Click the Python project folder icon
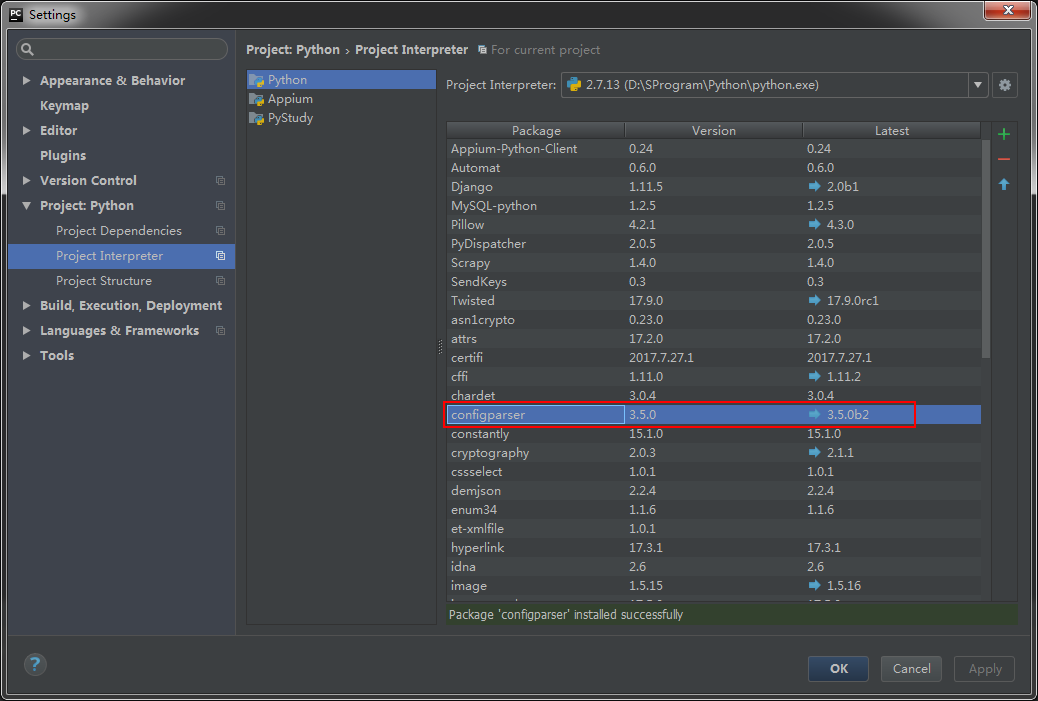The image size is (1038, 701). click(x=256, y=80)
